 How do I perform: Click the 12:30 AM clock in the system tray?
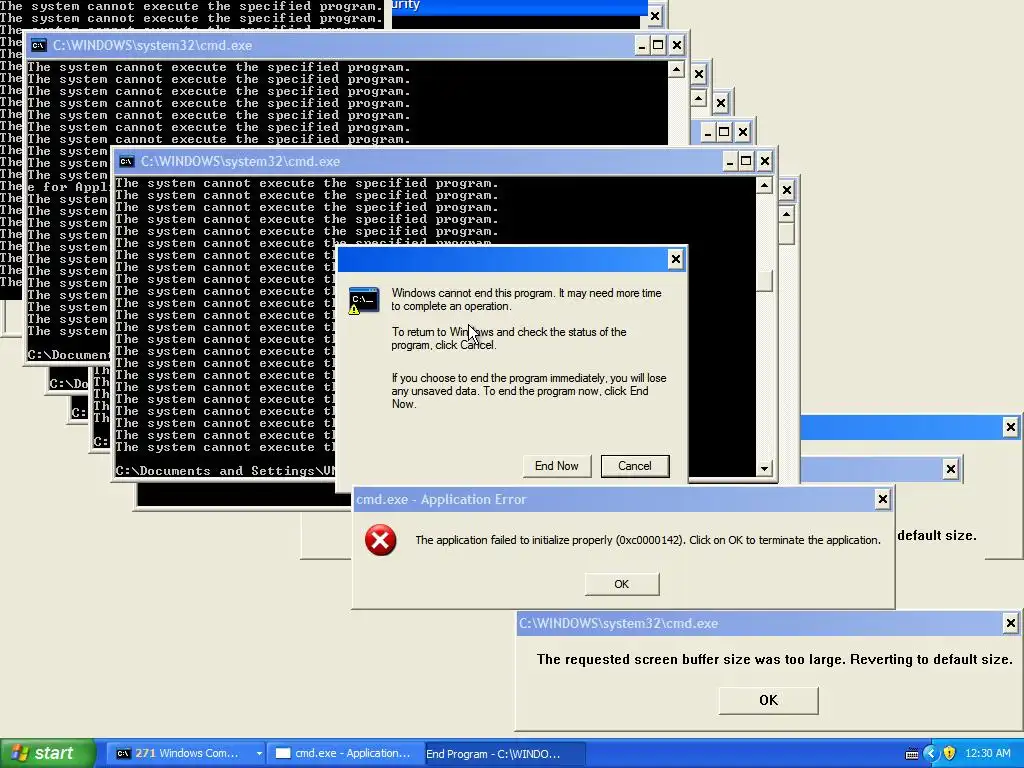coord(987,754)
